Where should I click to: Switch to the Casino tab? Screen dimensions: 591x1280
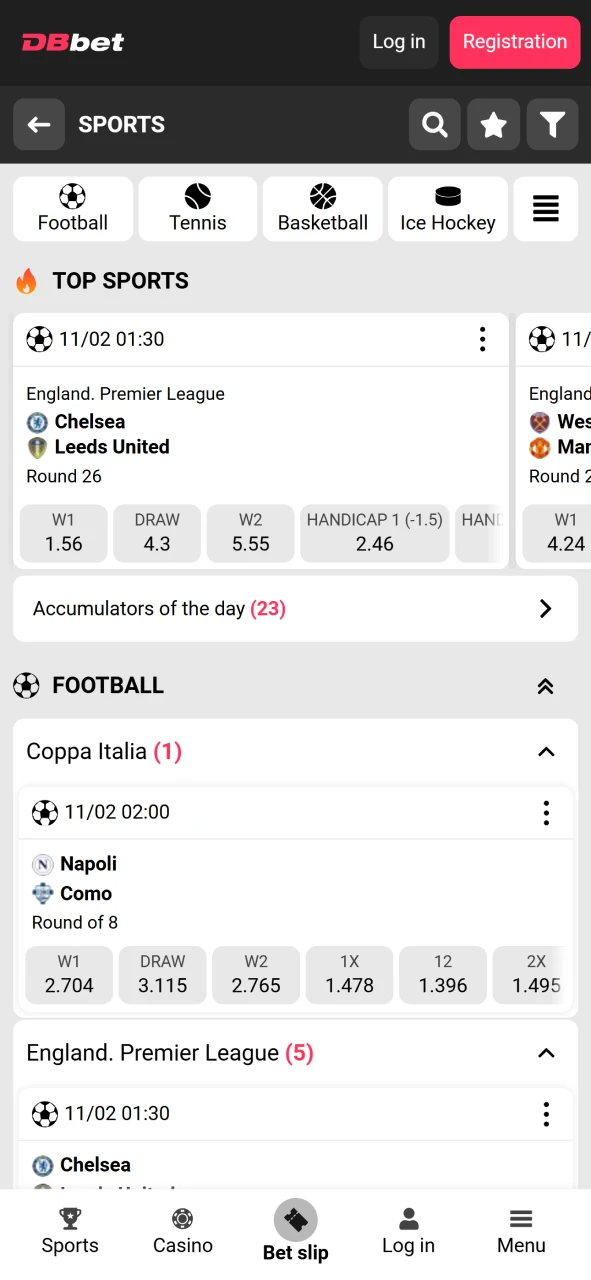coord(182,1230)
